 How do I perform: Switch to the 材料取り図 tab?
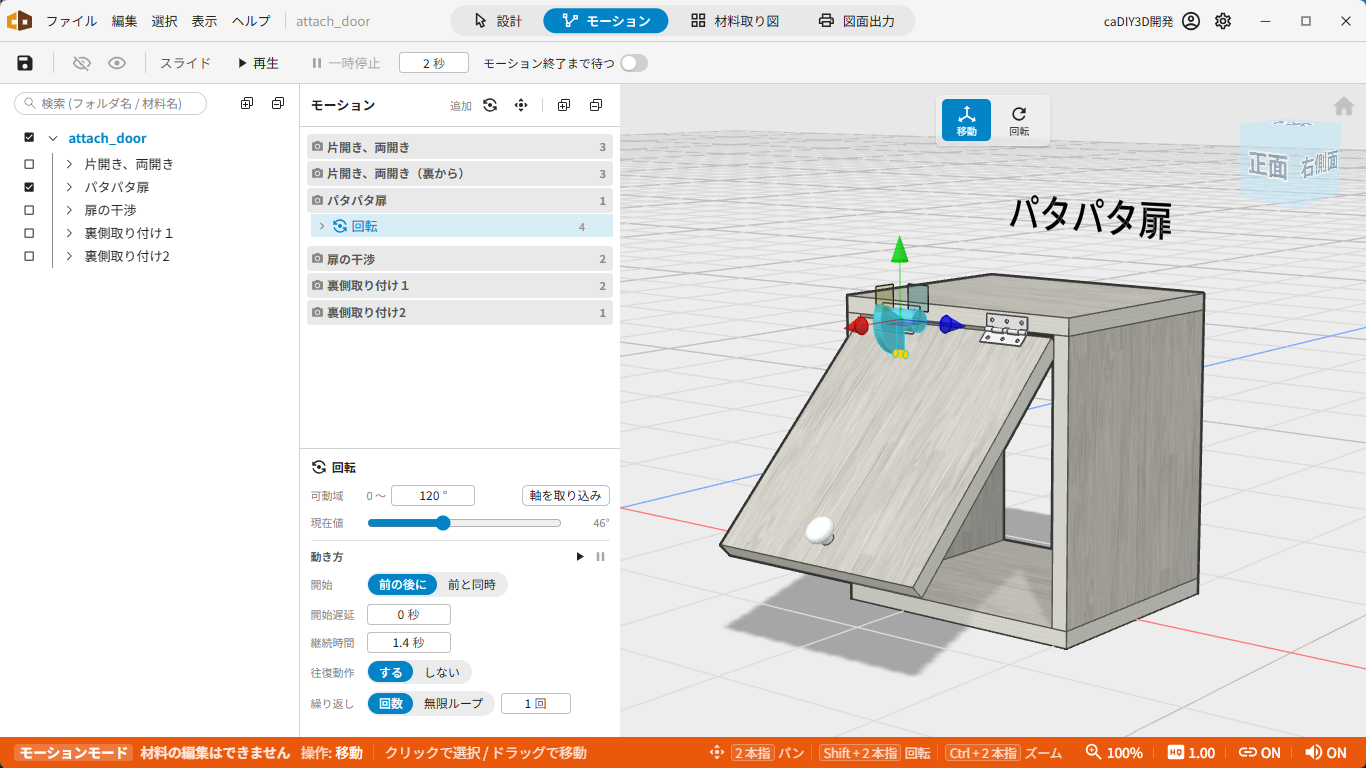(x=735, y=21)
